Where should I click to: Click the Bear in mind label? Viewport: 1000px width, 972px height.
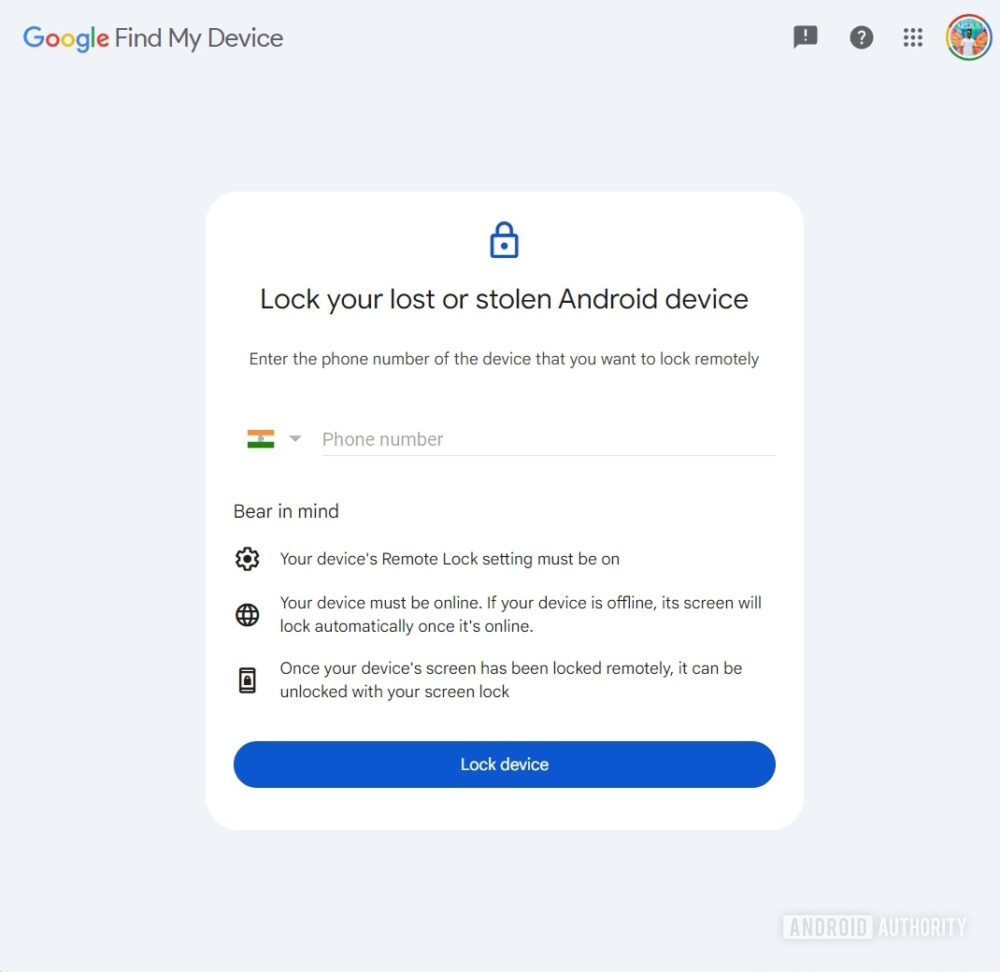pyautogui.click(x=286, y=512)
